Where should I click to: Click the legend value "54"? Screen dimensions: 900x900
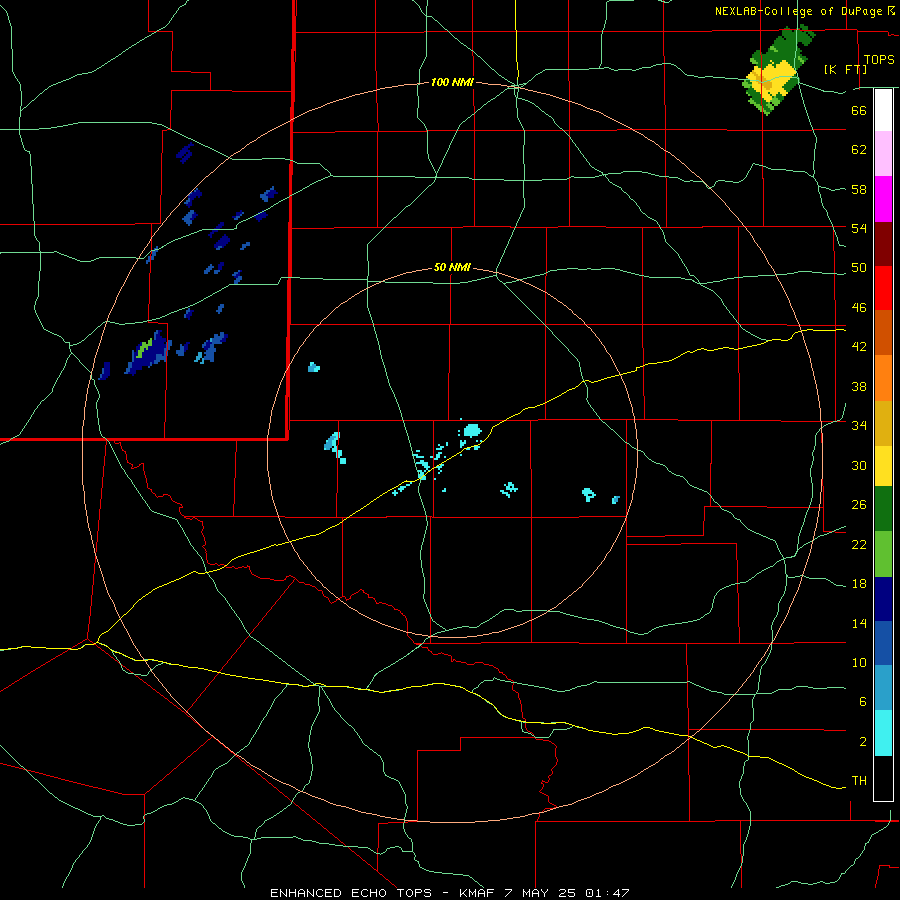[859, 228]
